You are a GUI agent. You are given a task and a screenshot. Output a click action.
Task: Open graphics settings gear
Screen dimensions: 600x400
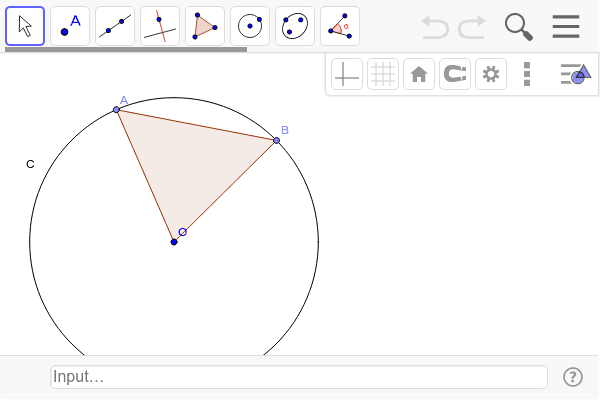tap(491, 74)
